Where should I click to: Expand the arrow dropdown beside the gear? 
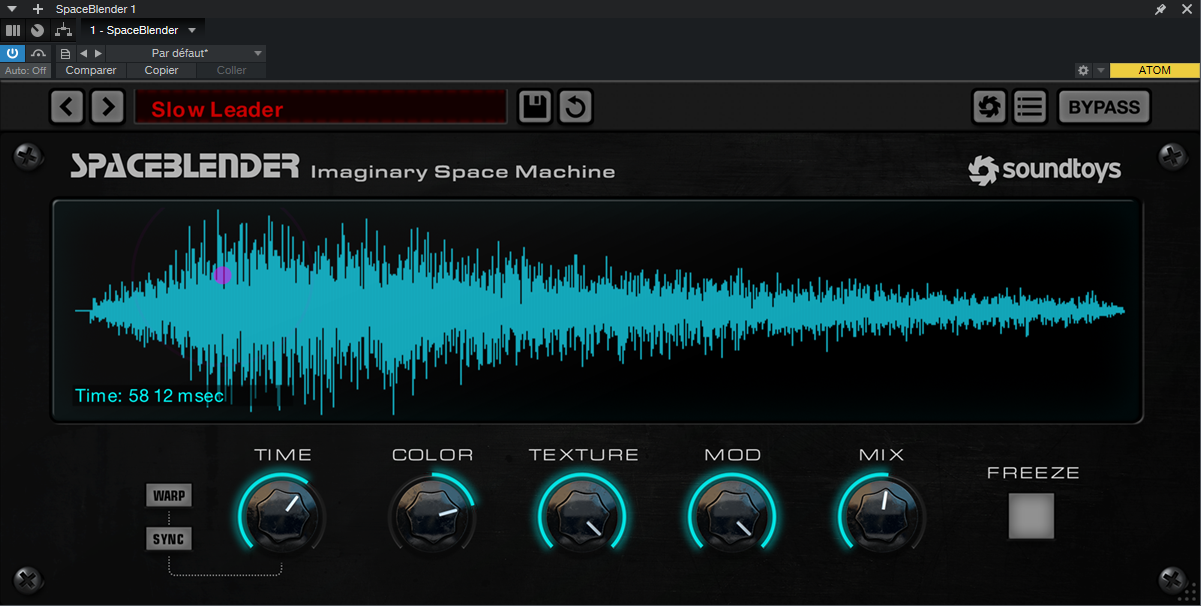1100,71
